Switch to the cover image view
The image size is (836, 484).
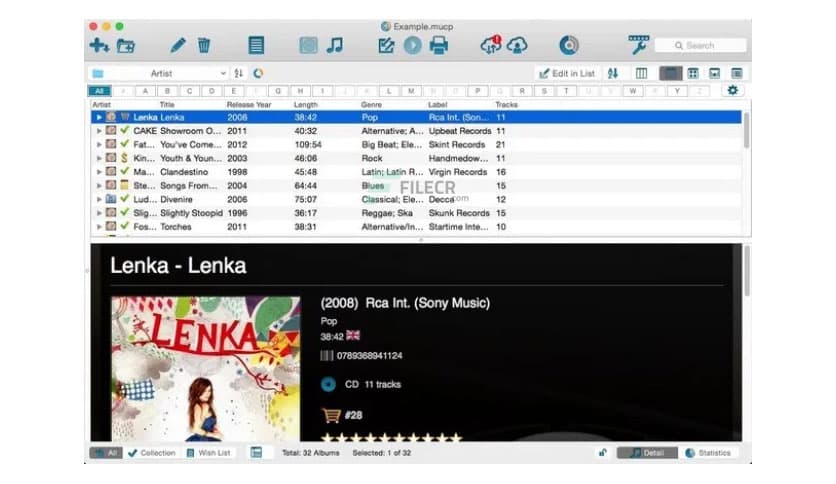(714, 74)
